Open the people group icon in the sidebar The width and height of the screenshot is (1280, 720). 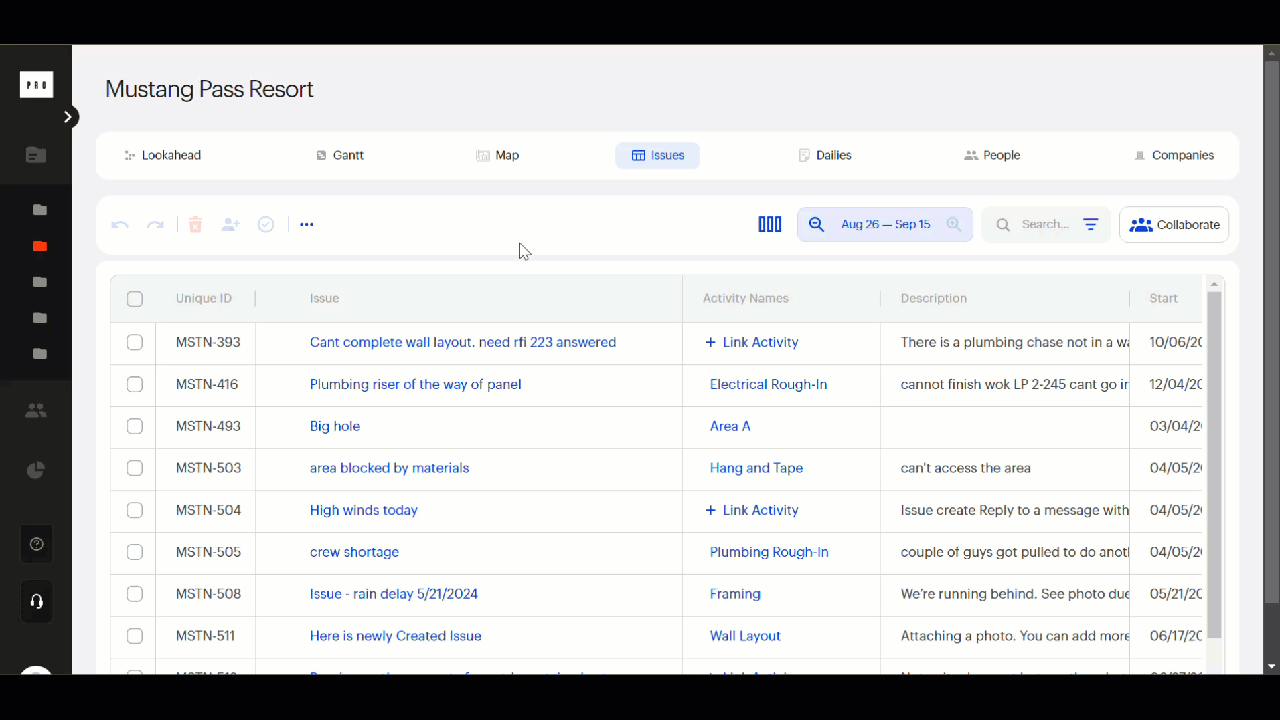36,410
